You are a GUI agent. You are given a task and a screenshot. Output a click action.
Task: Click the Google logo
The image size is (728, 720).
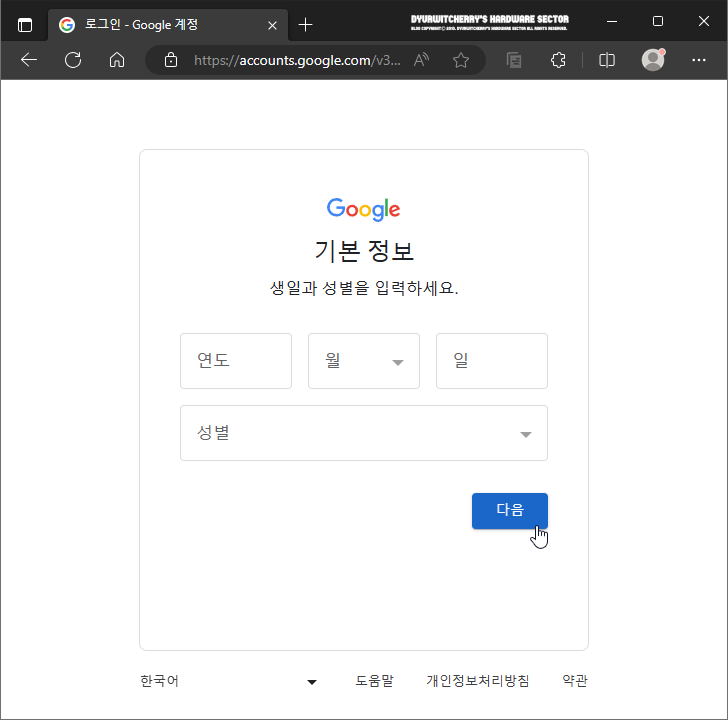point(364,209)
